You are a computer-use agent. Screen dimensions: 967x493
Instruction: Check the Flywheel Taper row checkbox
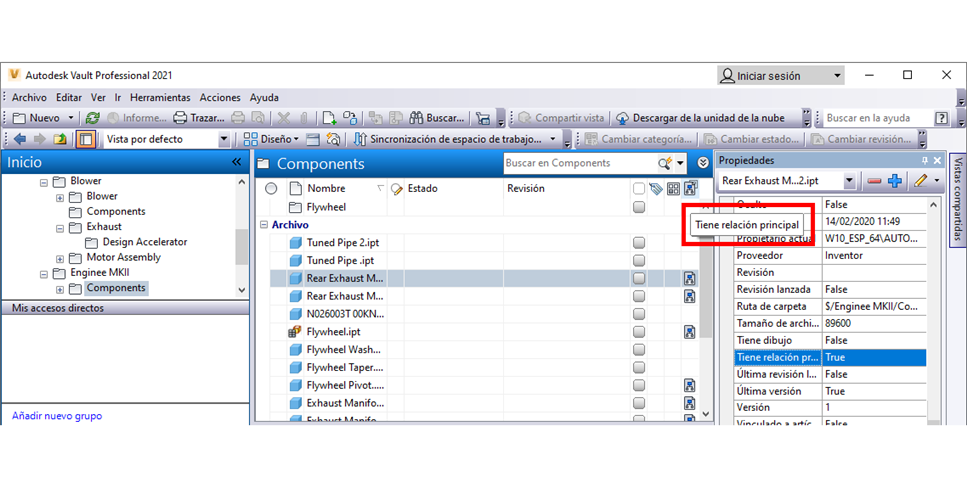[x=639, y=368]
